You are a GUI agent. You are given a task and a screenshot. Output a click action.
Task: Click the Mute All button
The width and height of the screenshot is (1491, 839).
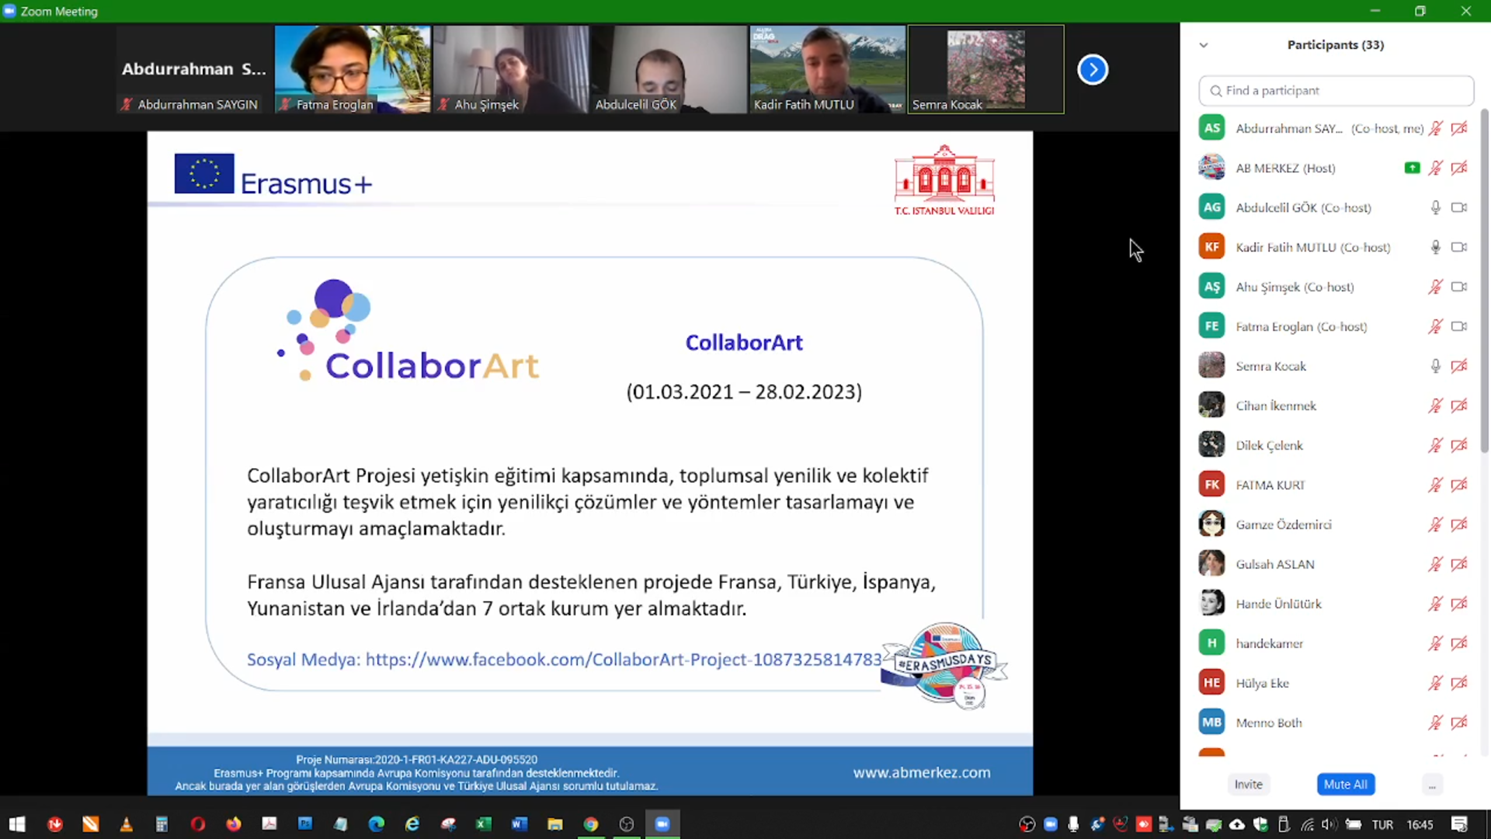pos(1345,785)
